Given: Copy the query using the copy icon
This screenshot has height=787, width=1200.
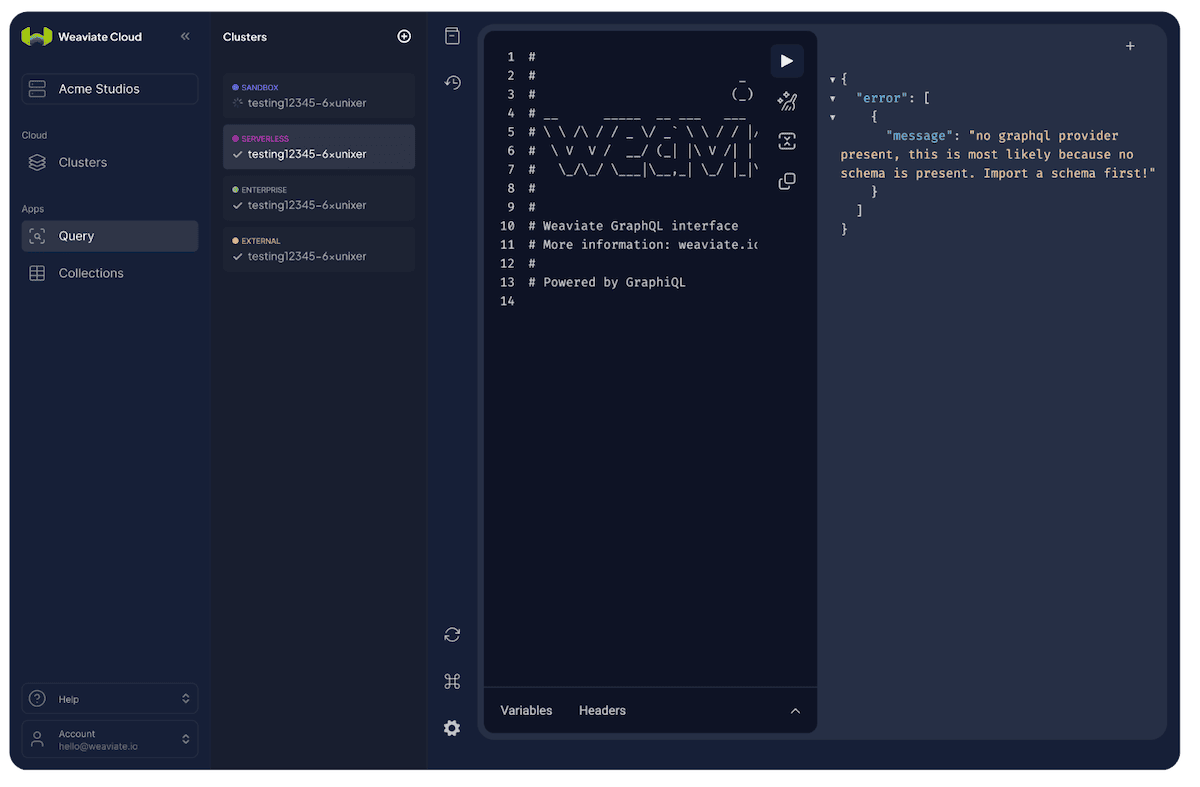Looking at the screenshot, I should tap(787, 181).
